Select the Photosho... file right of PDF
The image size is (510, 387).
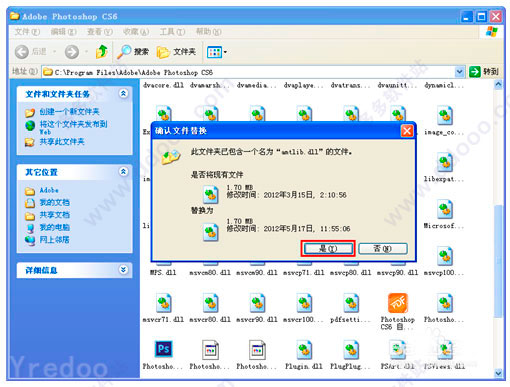(445, 303)
